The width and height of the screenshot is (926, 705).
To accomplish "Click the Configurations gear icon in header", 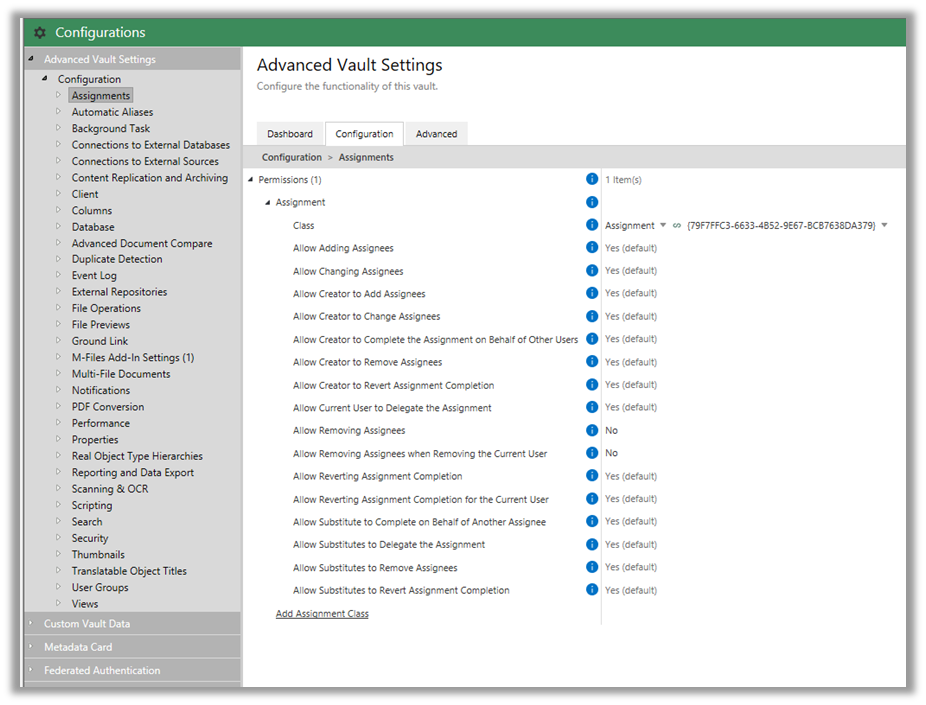I will [x=40, y=33].
